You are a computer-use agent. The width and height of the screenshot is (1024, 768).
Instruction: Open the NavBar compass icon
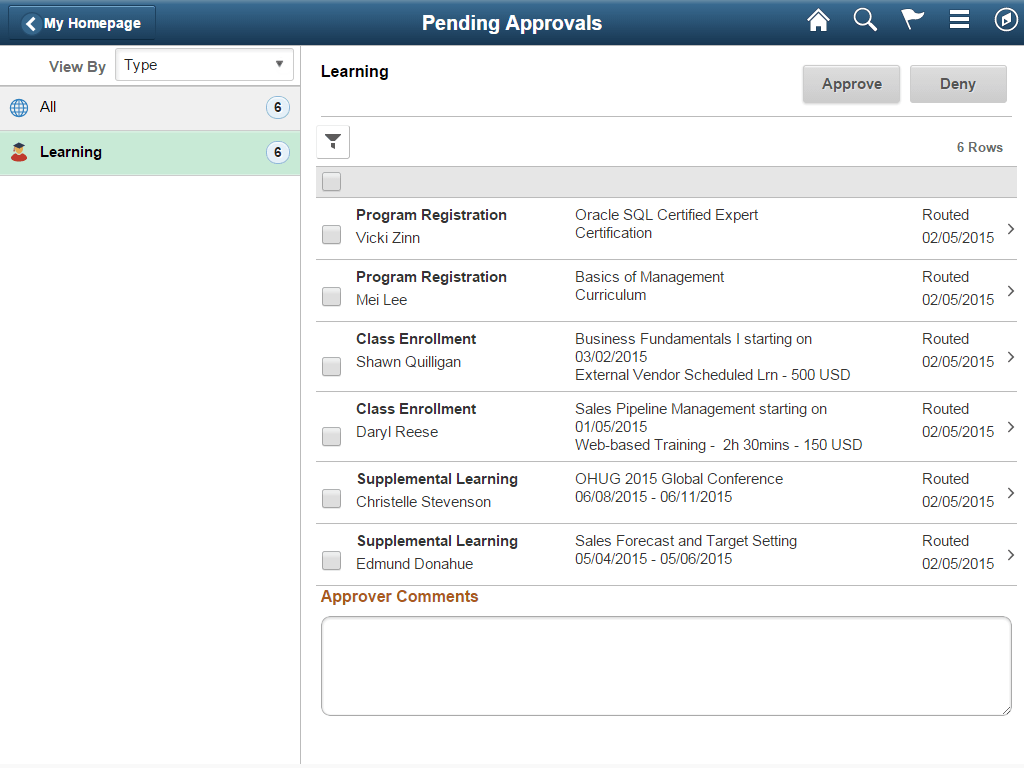click(x=1007, y=19)
